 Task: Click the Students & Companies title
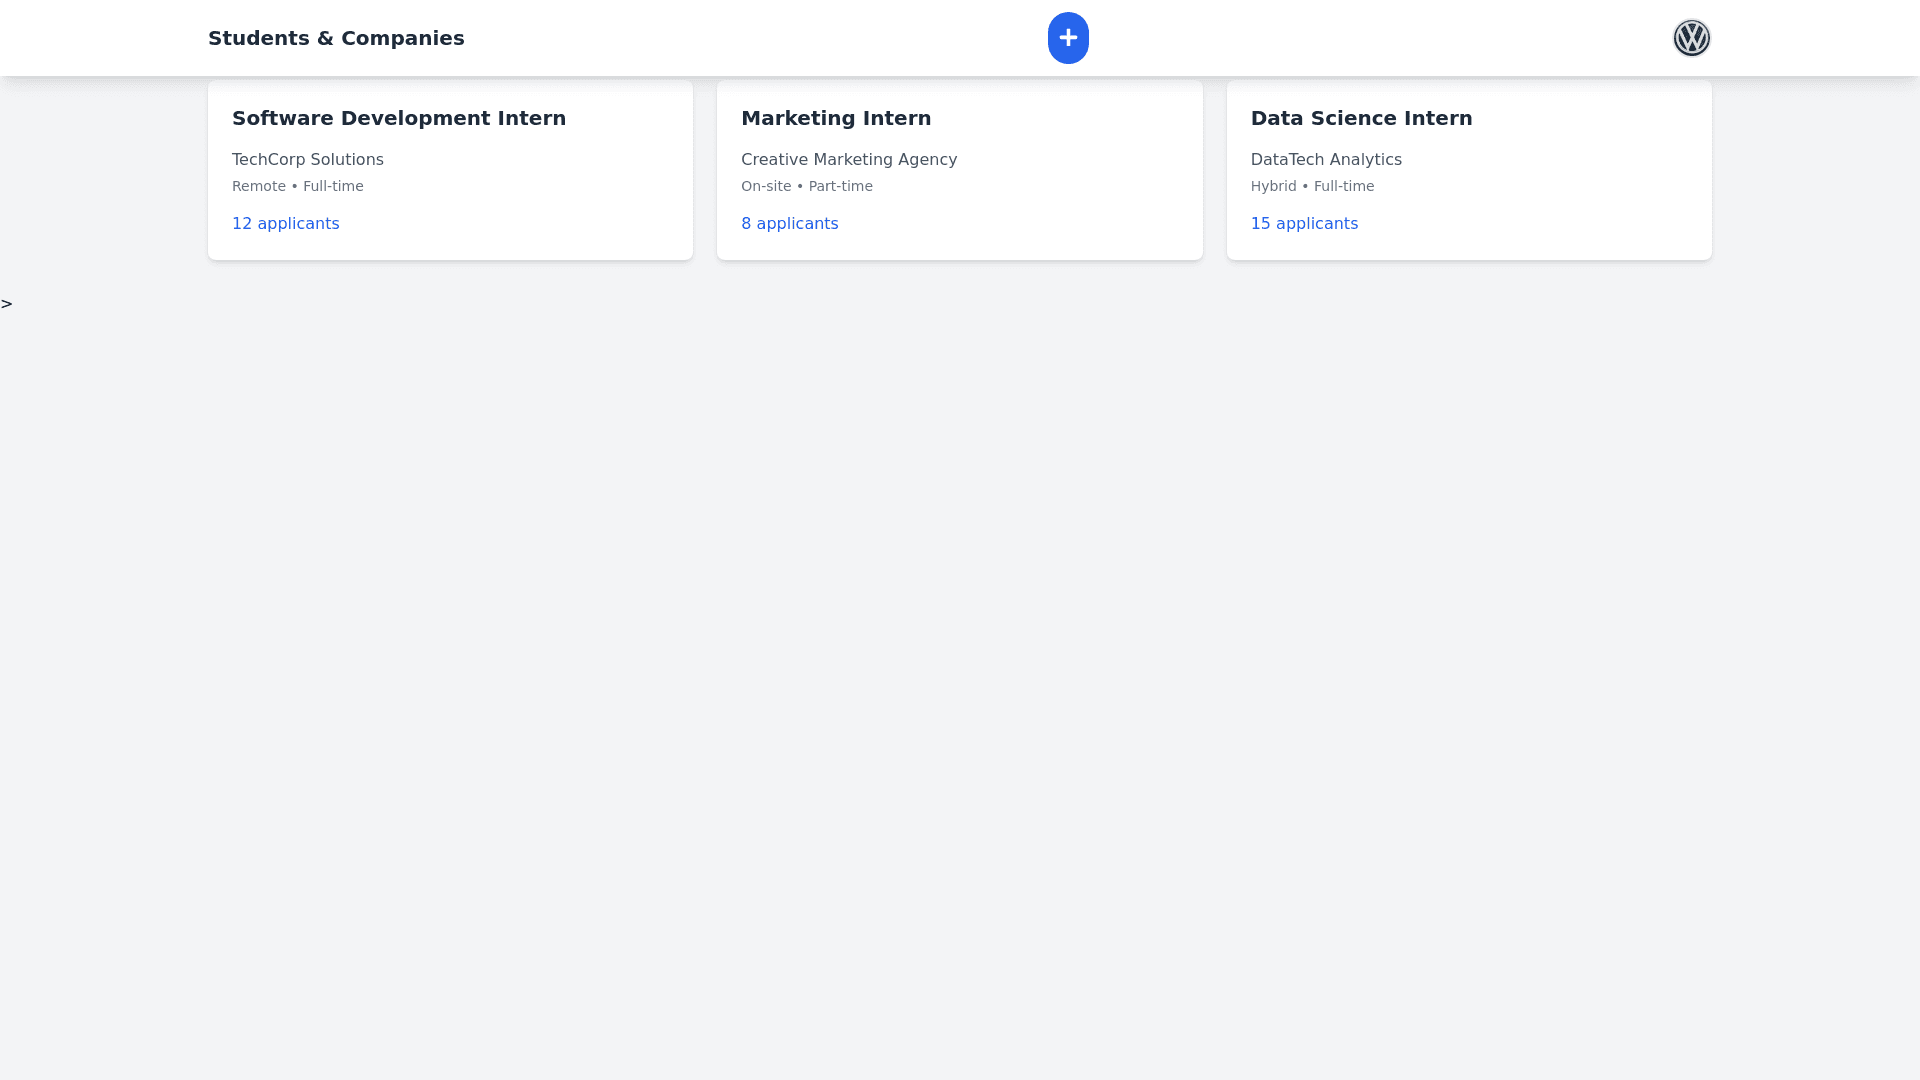(x=336, y=38)
